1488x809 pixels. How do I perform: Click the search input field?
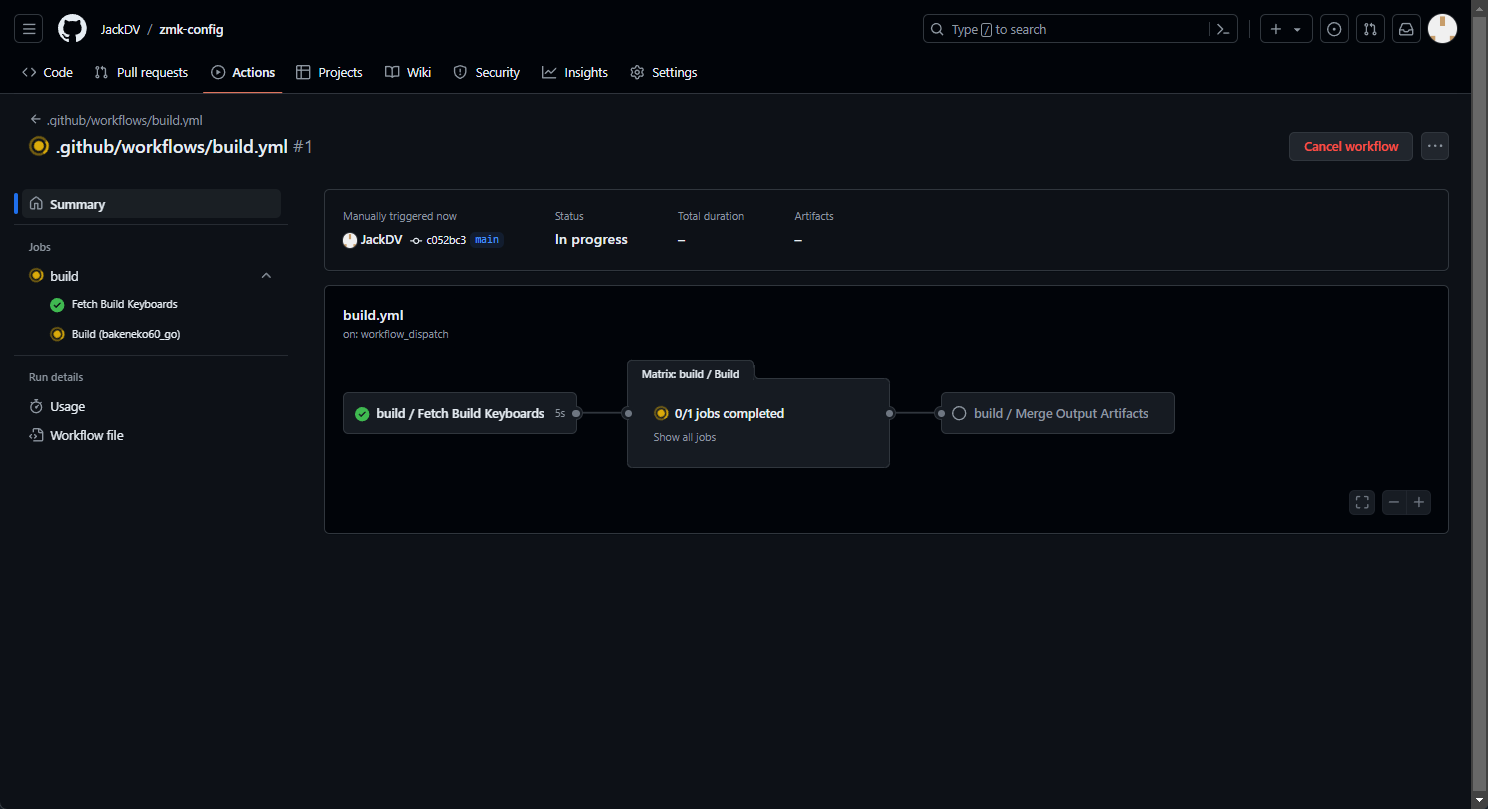coord(1065,30)
